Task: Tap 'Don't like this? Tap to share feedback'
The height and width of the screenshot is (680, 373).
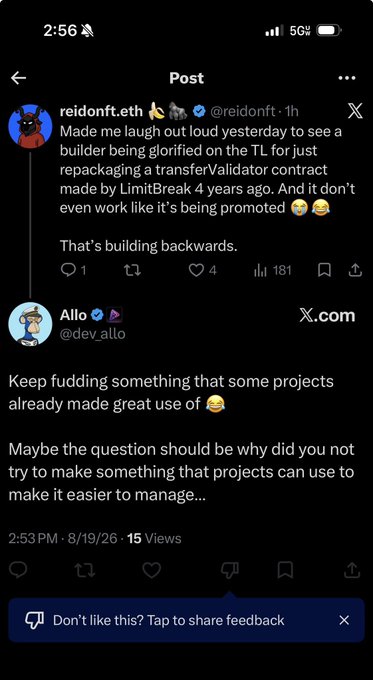Action: 169,620
